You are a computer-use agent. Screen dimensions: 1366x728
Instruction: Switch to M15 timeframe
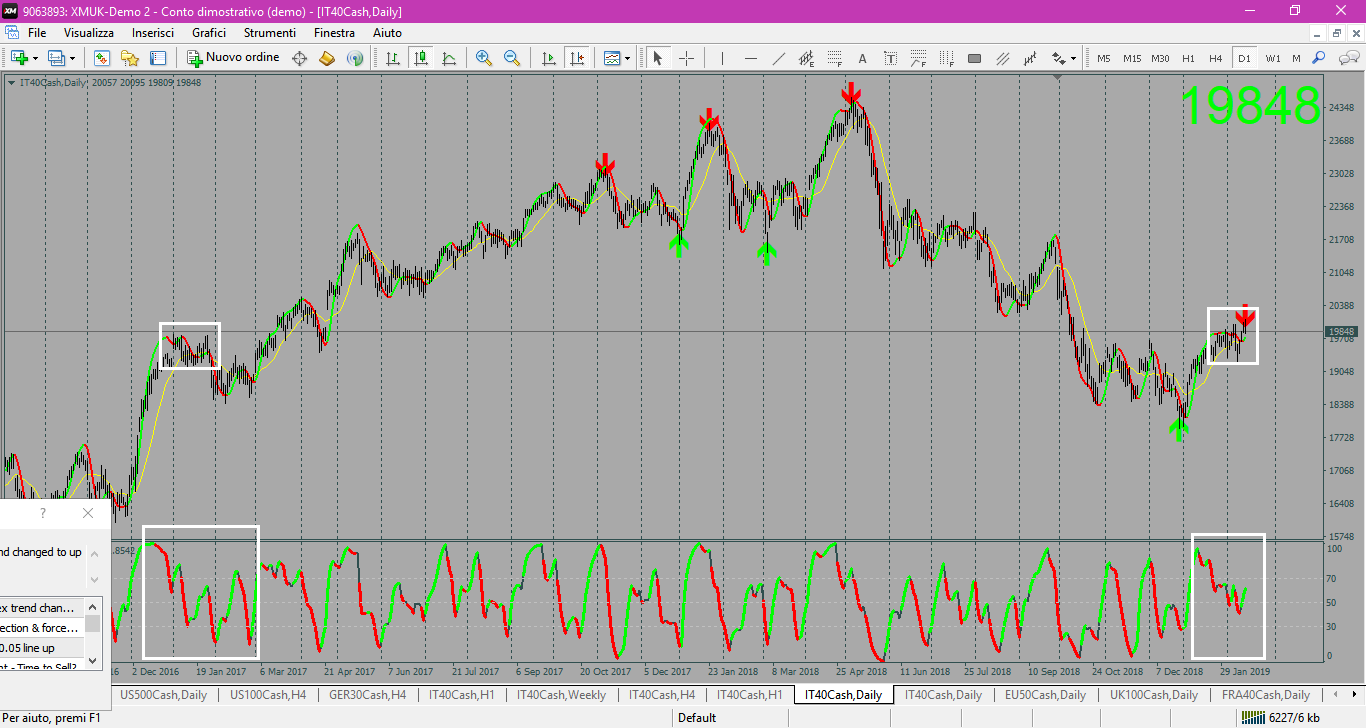pyautogui.click(x=1131, y=58)
